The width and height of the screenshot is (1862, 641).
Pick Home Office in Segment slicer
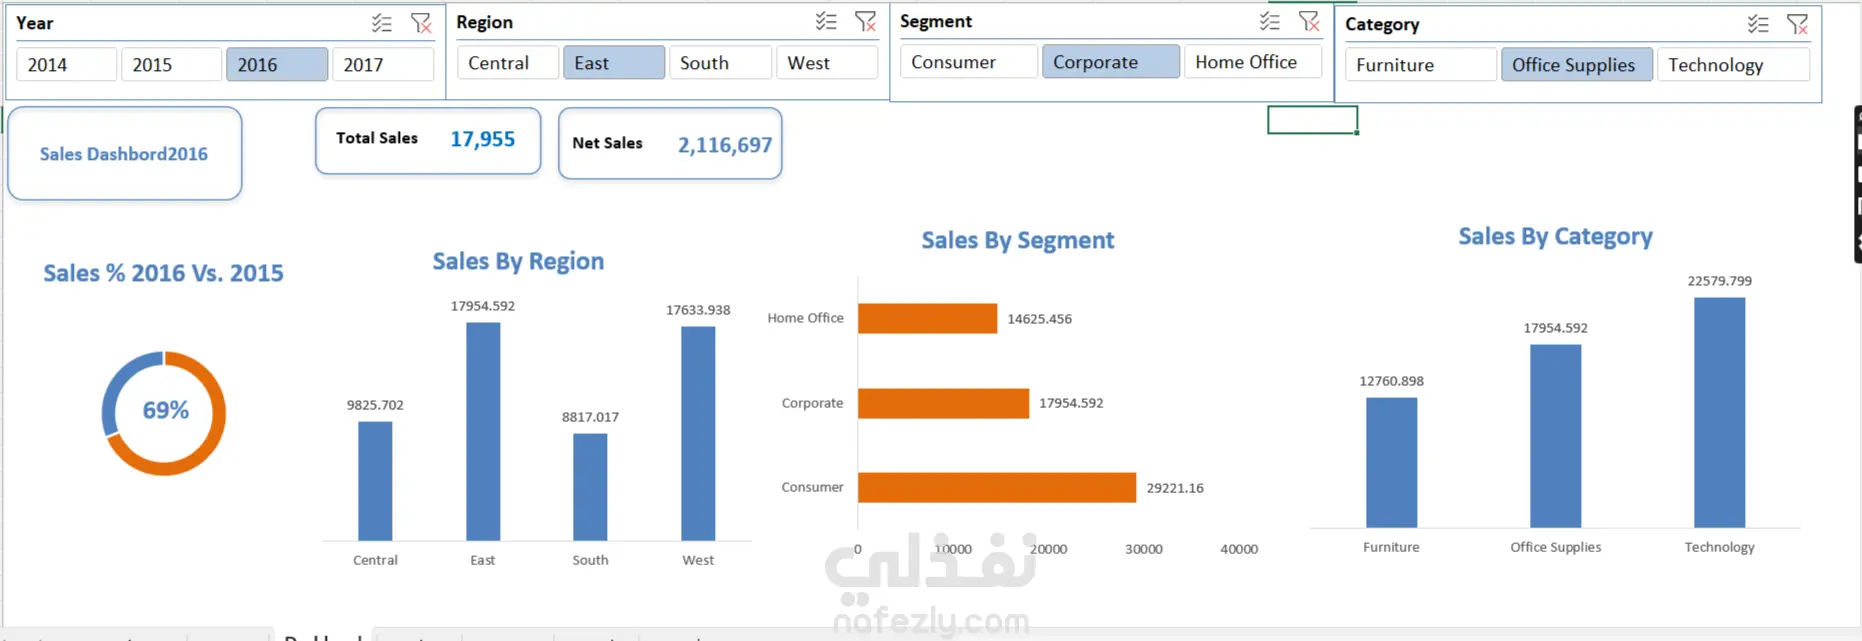[1253, 61]
